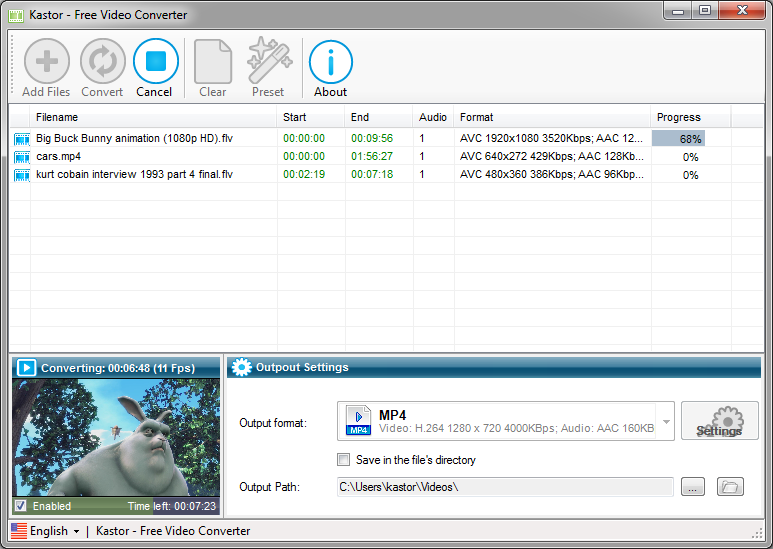Open the output format Settings button

click(719, 421)
